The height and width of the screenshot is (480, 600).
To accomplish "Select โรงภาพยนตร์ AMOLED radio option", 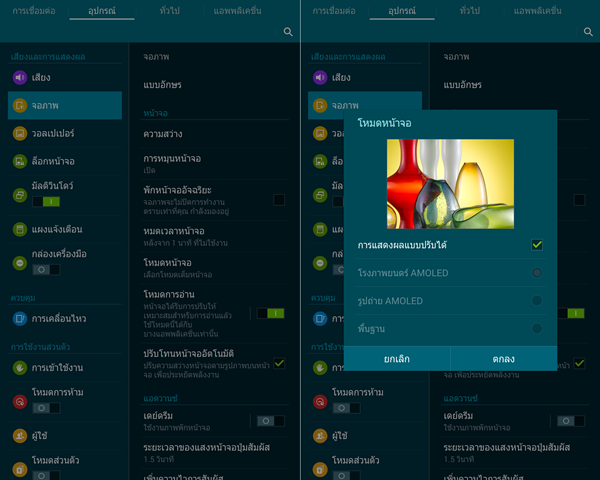I will pos(537,272).
